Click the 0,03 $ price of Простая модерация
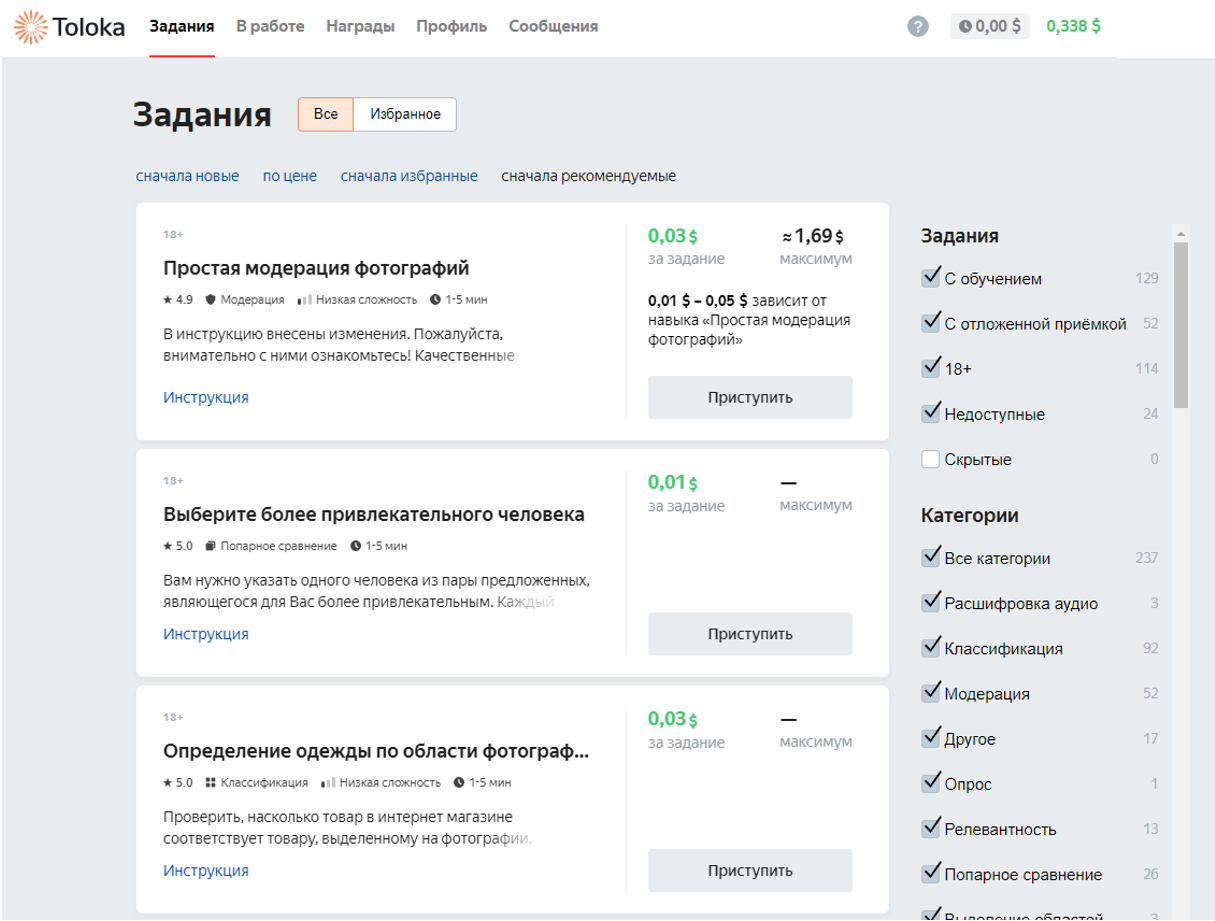This screenshot has height=921, width=1215. click(673, 237)
